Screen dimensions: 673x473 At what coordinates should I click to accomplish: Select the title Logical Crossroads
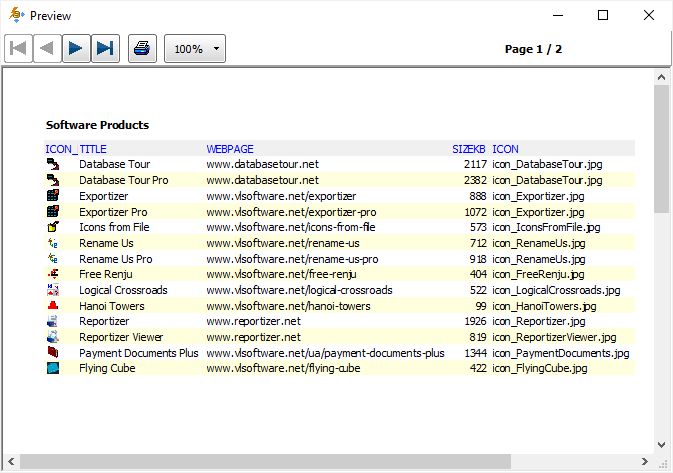pyautogui.click(x=123, y=290)
